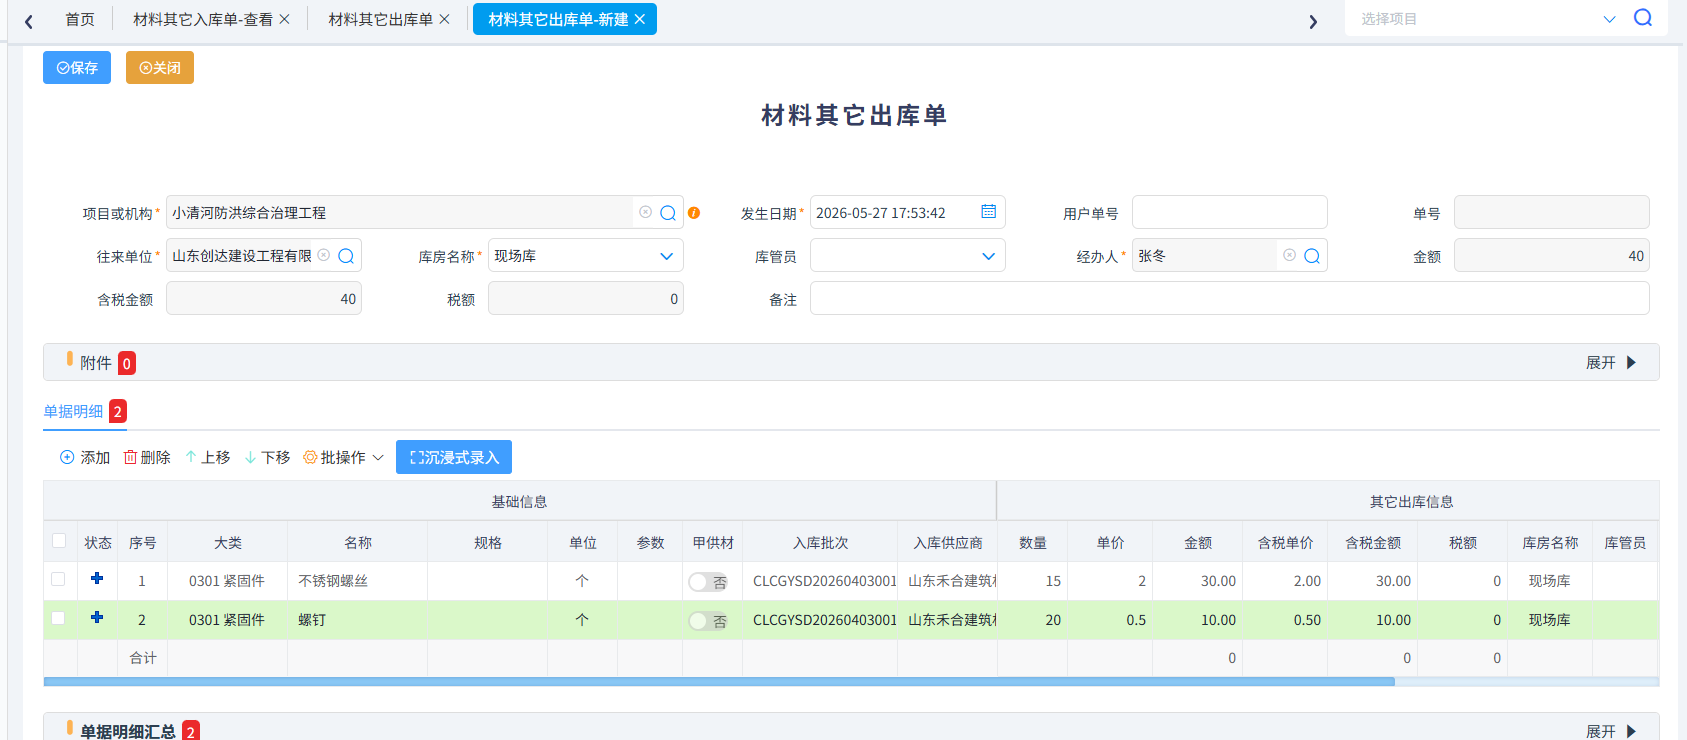Click the 保存 button

[77, 68]
